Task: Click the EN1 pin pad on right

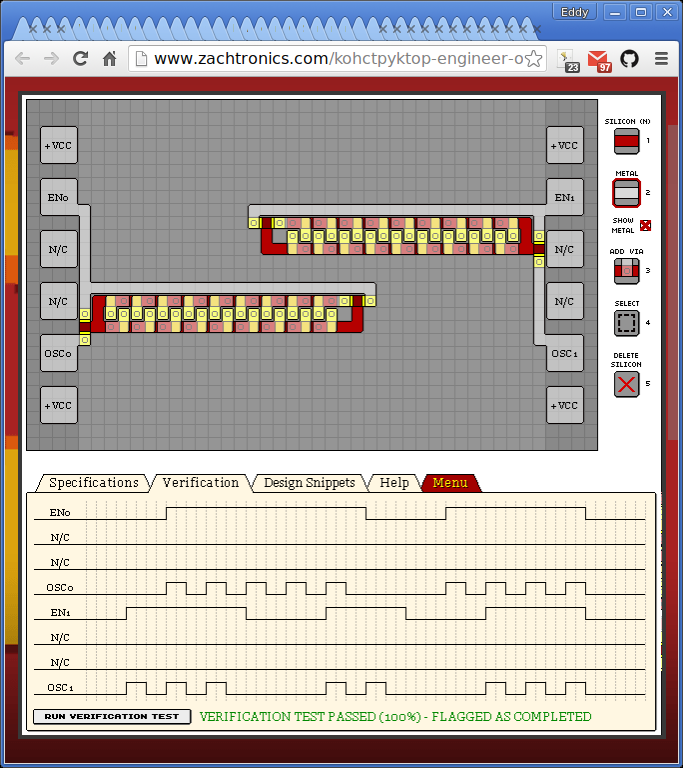Action: click(565, 198)
